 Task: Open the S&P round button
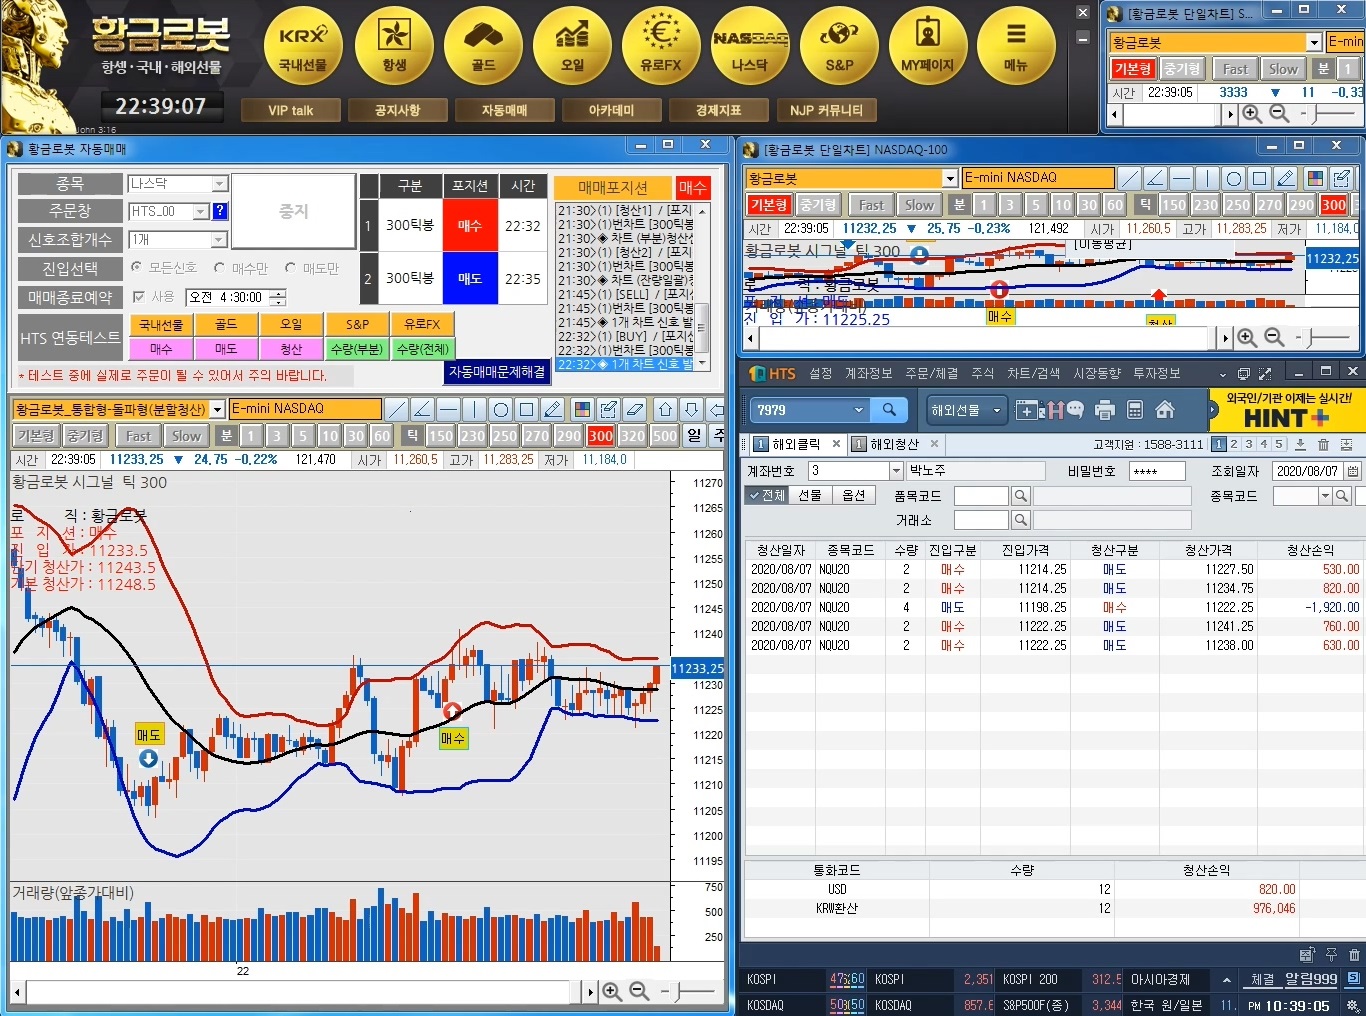839,45
